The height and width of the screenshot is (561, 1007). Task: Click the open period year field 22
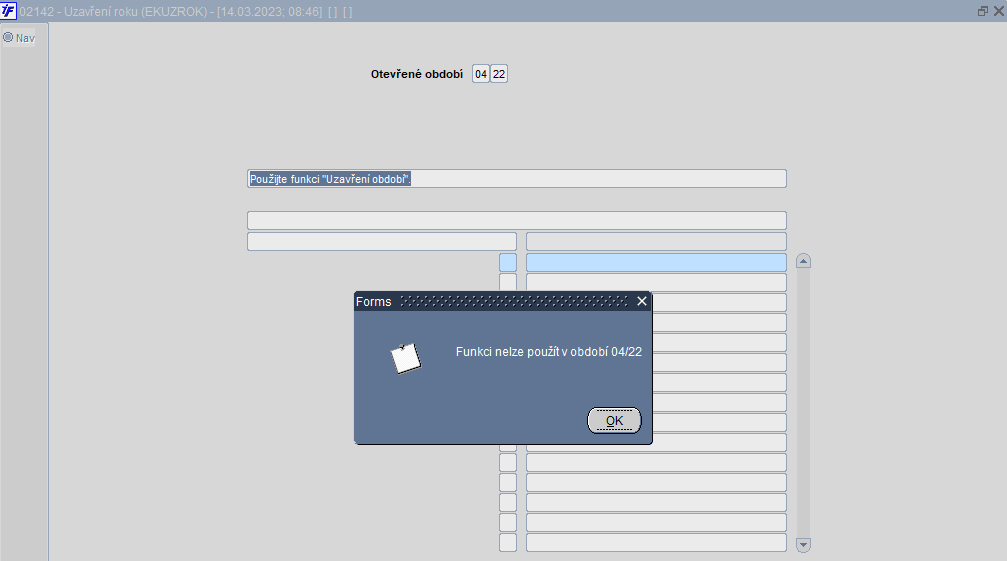(x=499, y=74)
